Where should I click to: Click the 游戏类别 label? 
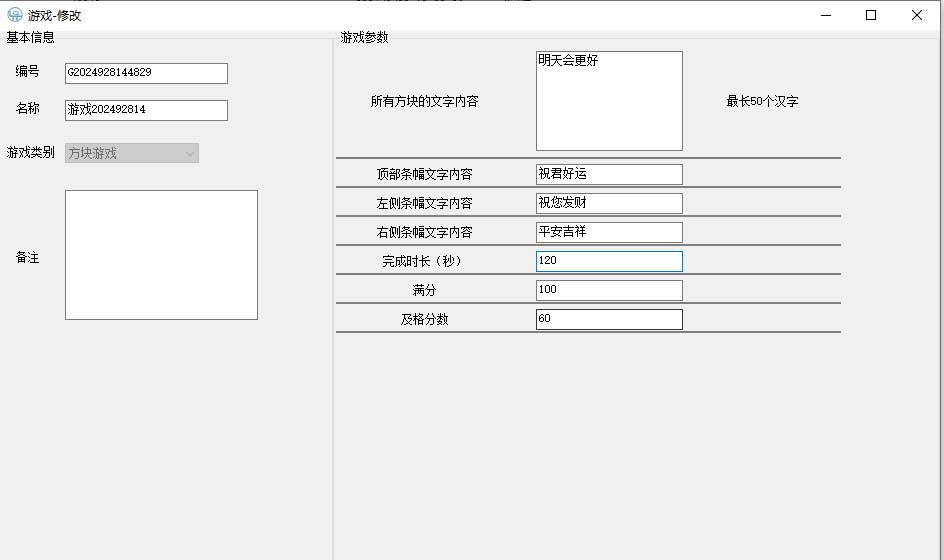point(30,152)
